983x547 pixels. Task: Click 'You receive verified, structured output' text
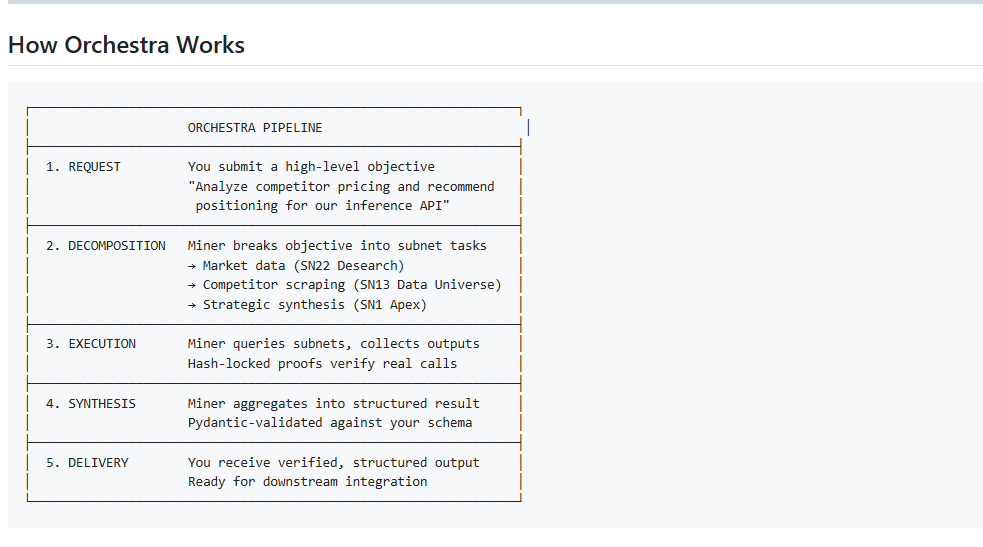pos(333,463)
